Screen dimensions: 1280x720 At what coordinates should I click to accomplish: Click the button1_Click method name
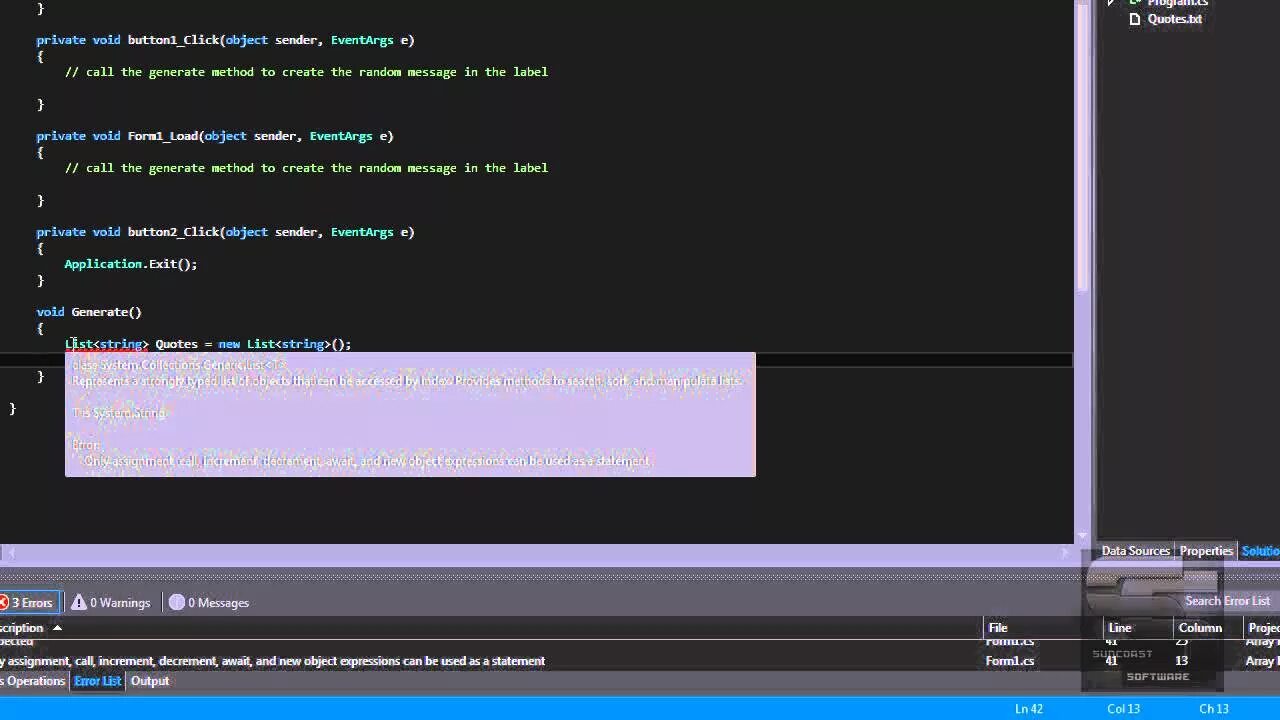click(173, 40)
